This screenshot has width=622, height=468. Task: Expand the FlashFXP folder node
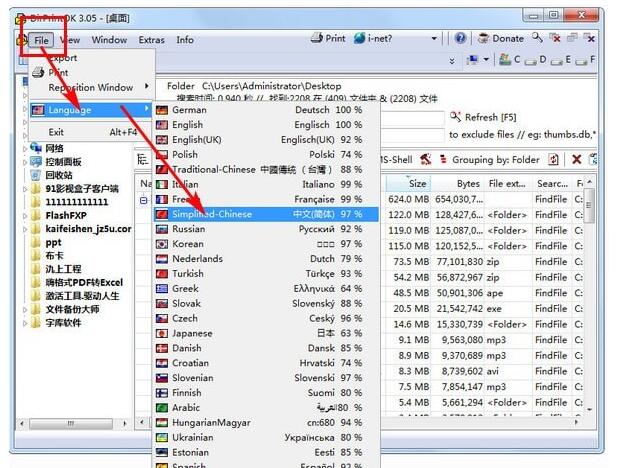[25, 214]
